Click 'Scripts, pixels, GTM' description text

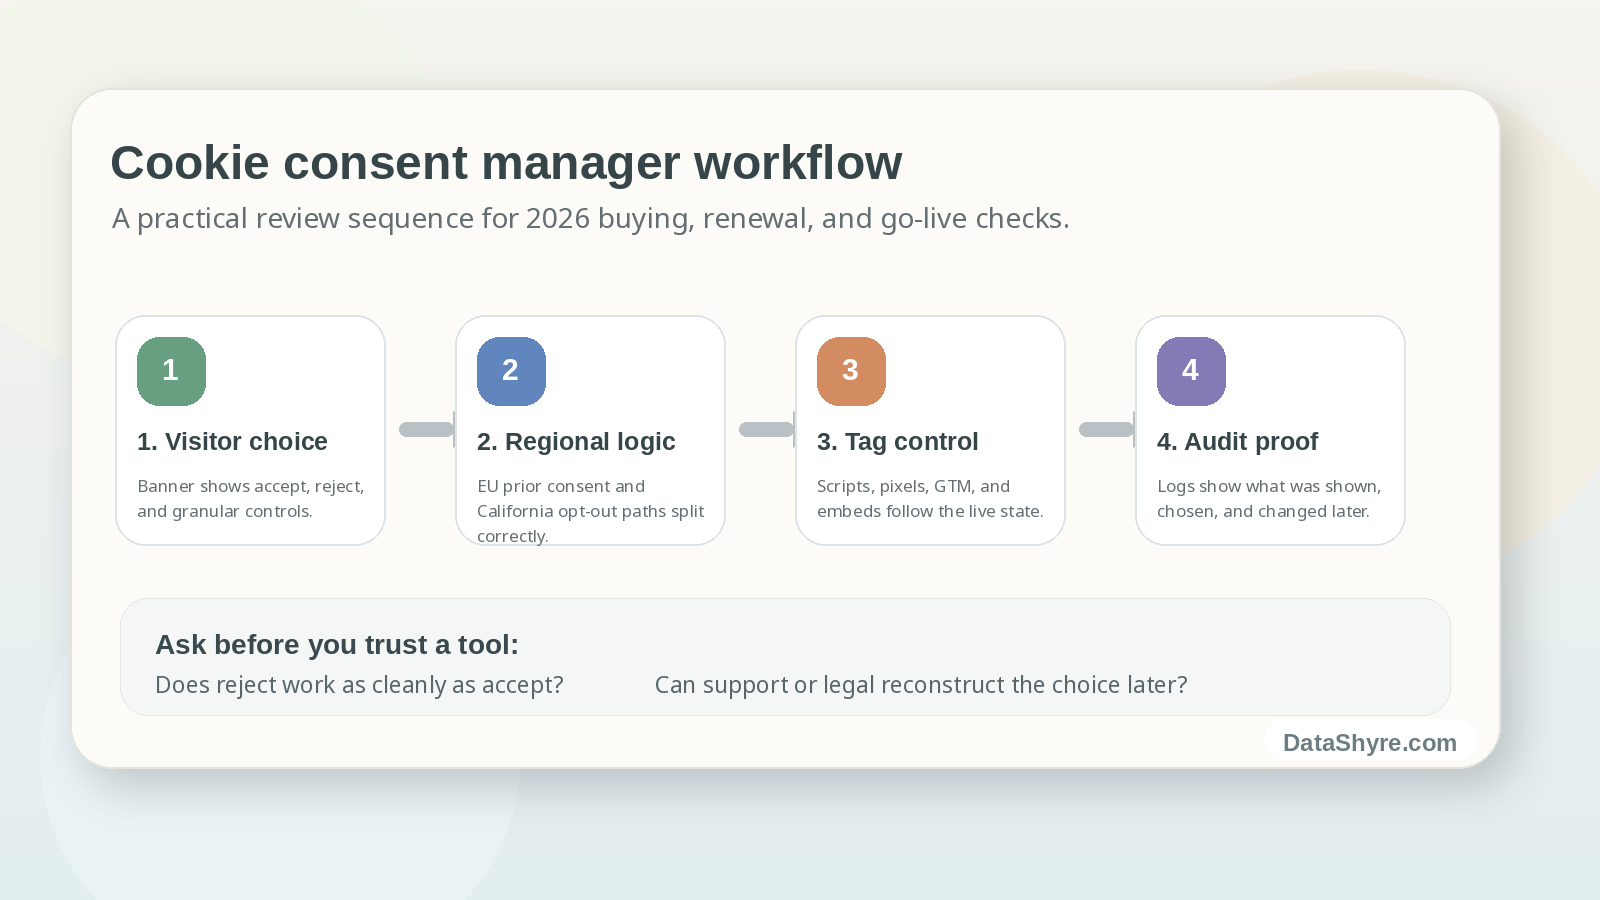[930, 498]
